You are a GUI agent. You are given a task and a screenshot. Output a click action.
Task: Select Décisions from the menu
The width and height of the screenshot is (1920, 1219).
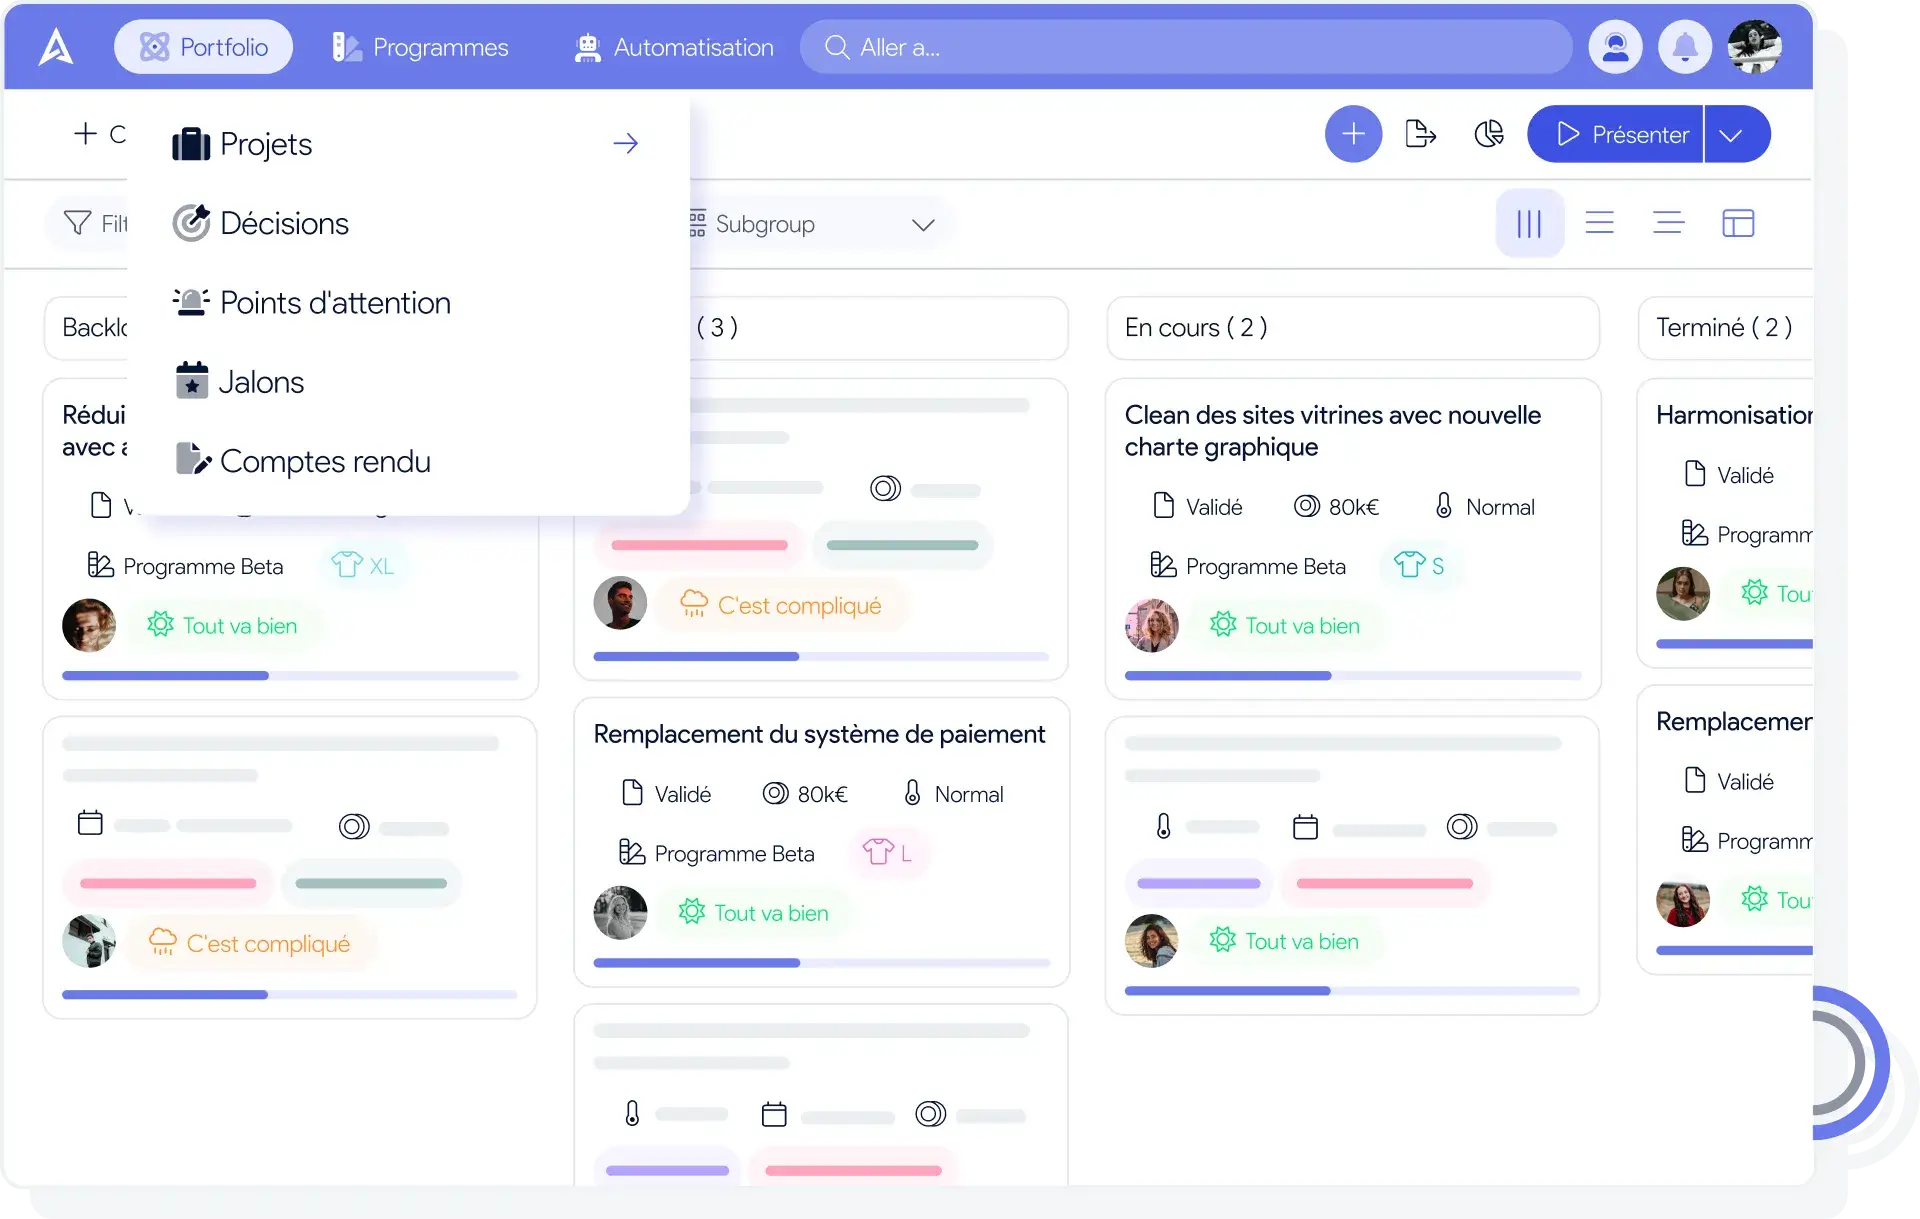(260, 223)
